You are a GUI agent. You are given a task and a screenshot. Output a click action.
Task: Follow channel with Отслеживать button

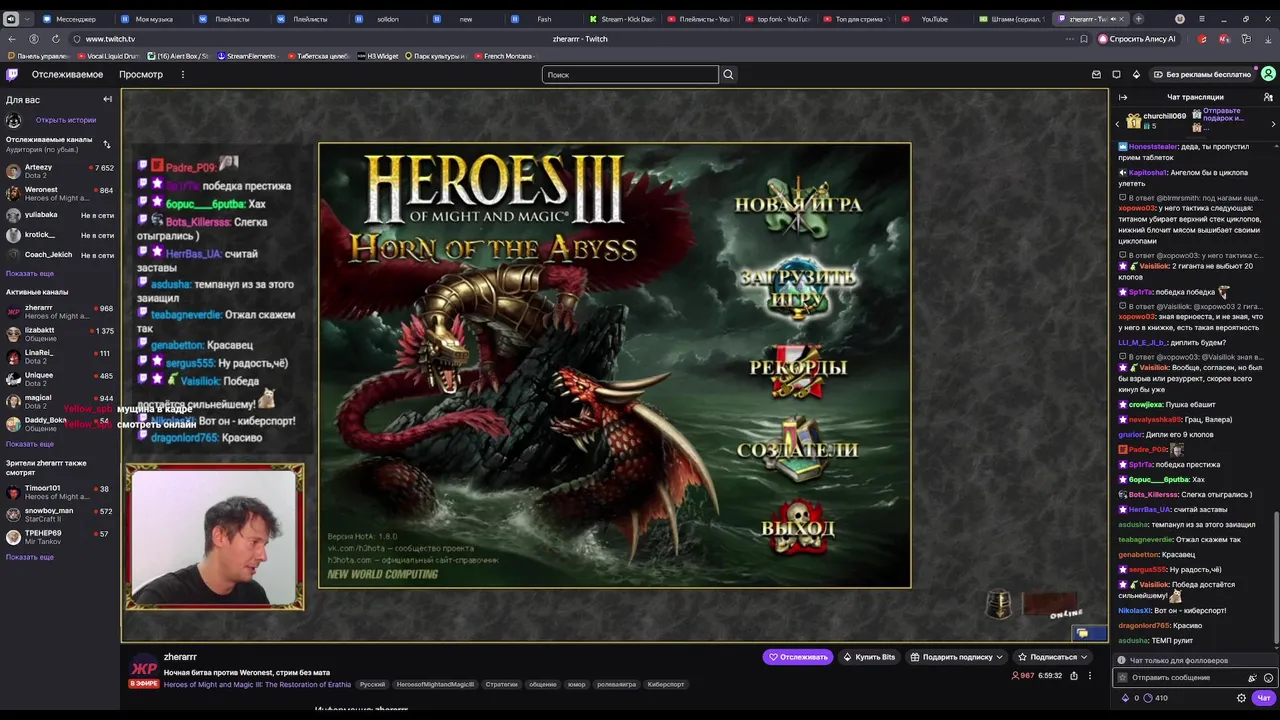click(x=798, y=657)
